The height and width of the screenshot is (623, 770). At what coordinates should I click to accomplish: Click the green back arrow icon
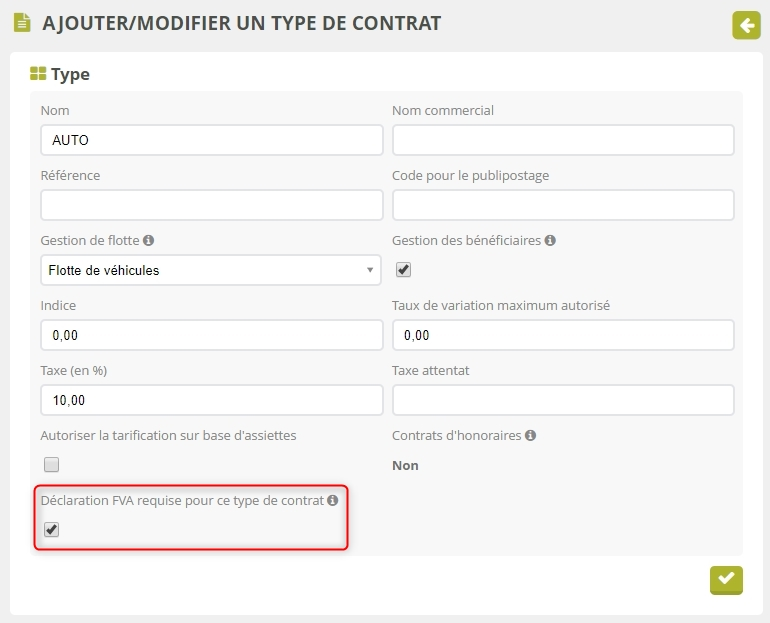746,25
